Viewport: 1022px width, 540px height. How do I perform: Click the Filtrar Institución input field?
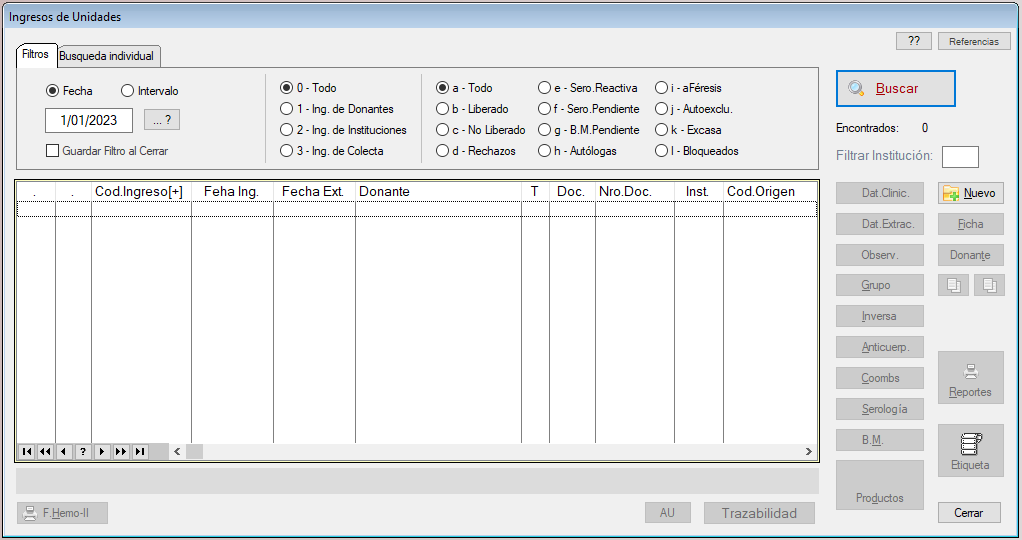click(x=960, y=157)
